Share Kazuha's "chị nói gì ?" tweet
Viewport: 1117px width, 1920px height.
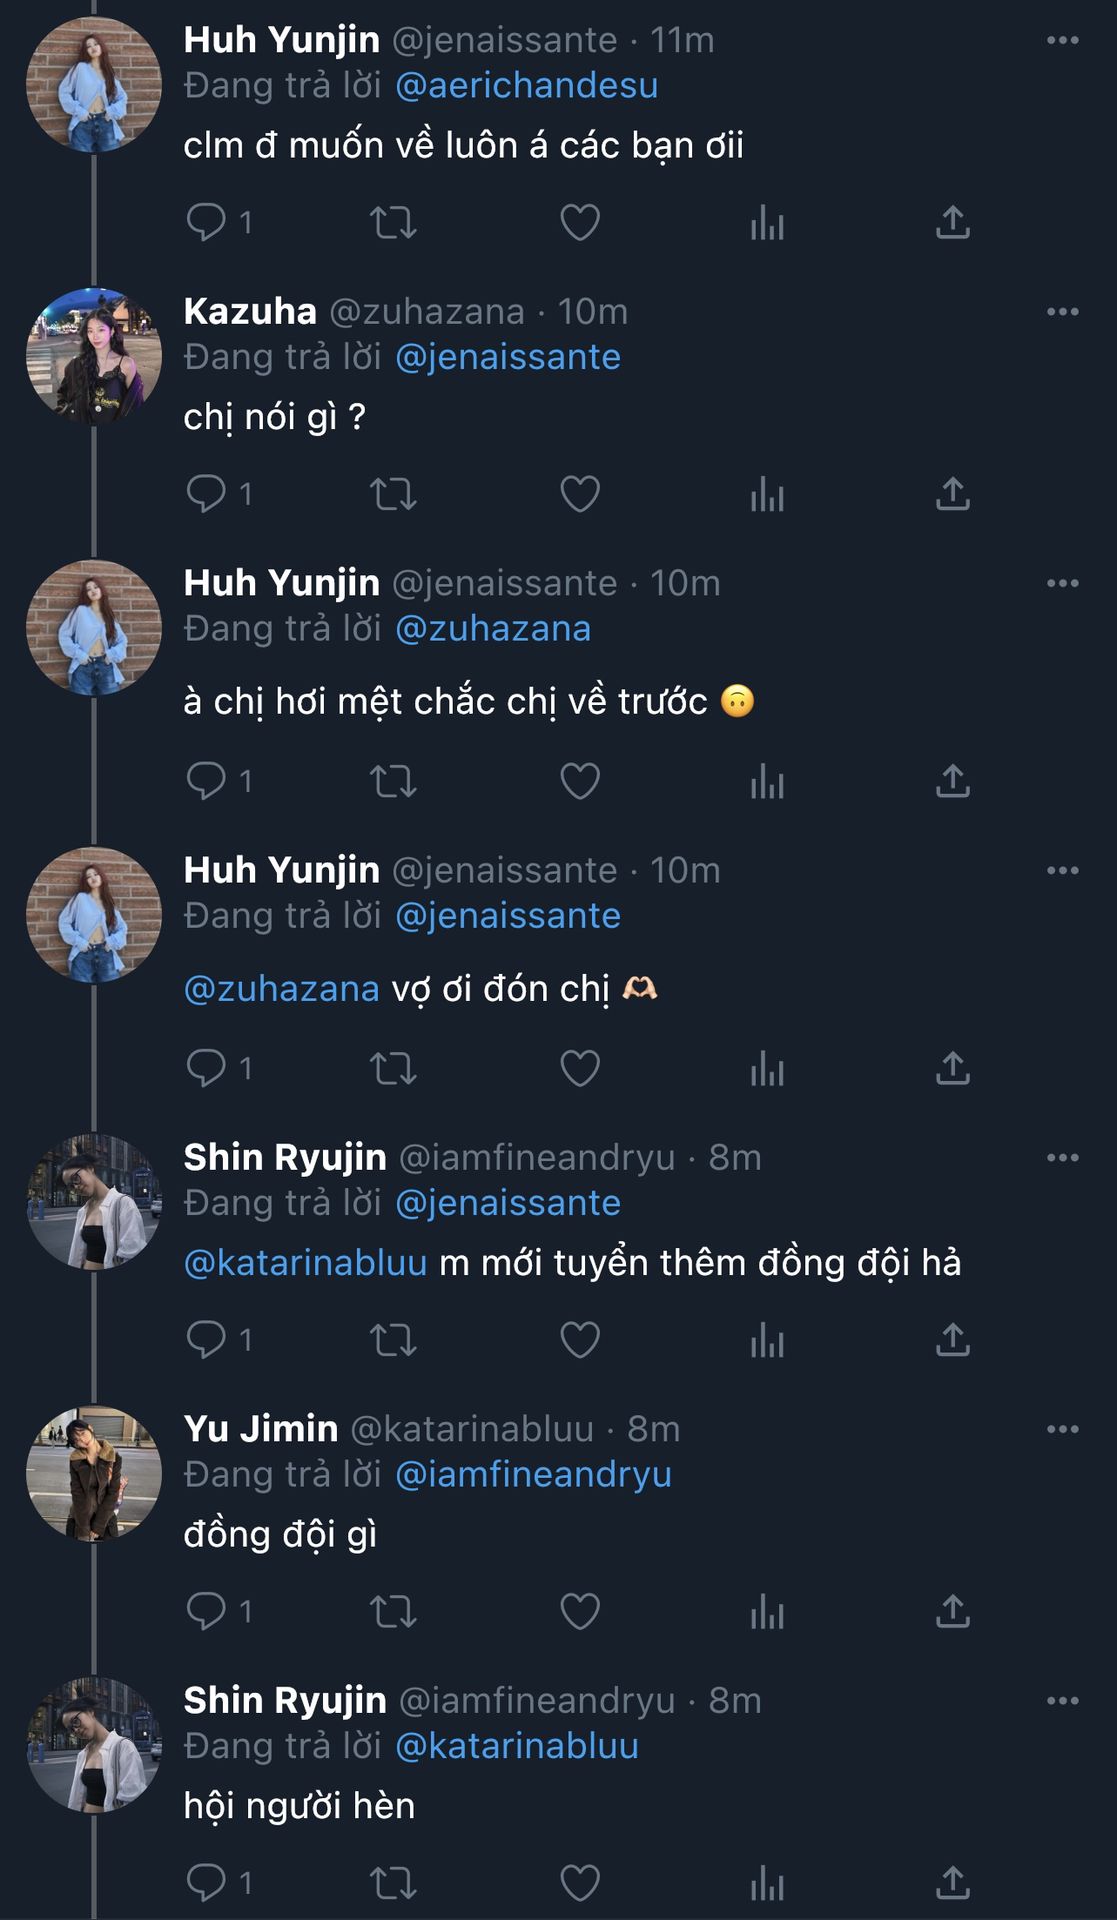point(952,494)
